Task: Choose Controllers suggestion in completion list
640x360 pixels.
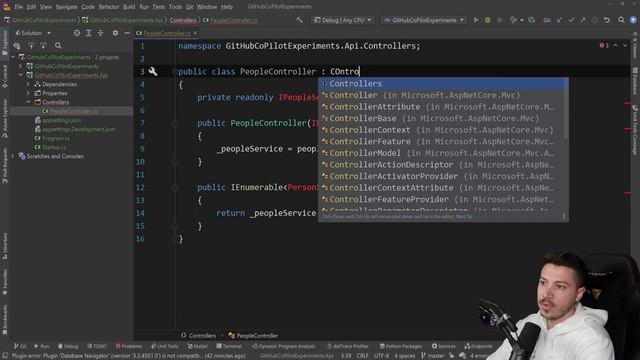Action: coord(443,84)
